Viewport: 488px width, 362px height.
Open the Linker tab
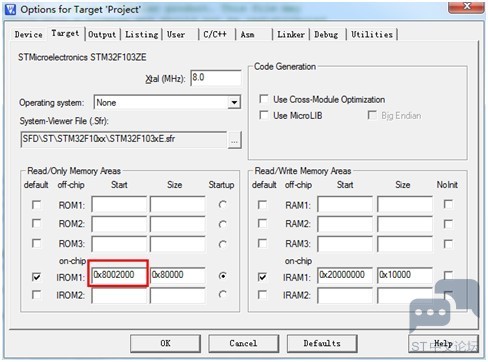[x=291, y=34]
